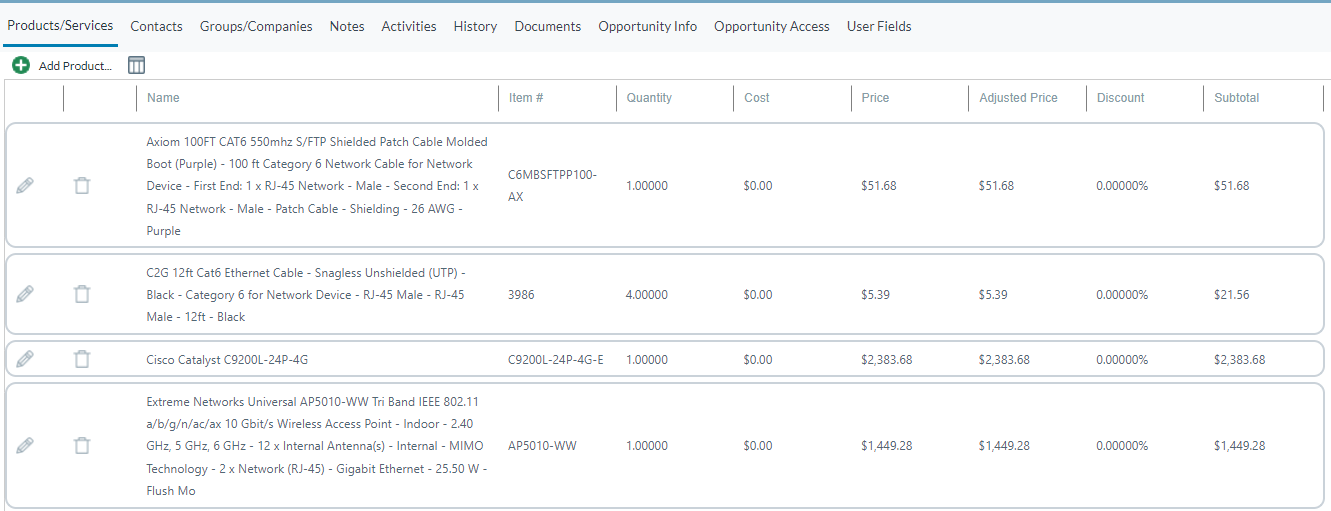The image size is (1331, 511).
Task: Delete the C2G Ethernet Cable row
Action: click(82, 294)
